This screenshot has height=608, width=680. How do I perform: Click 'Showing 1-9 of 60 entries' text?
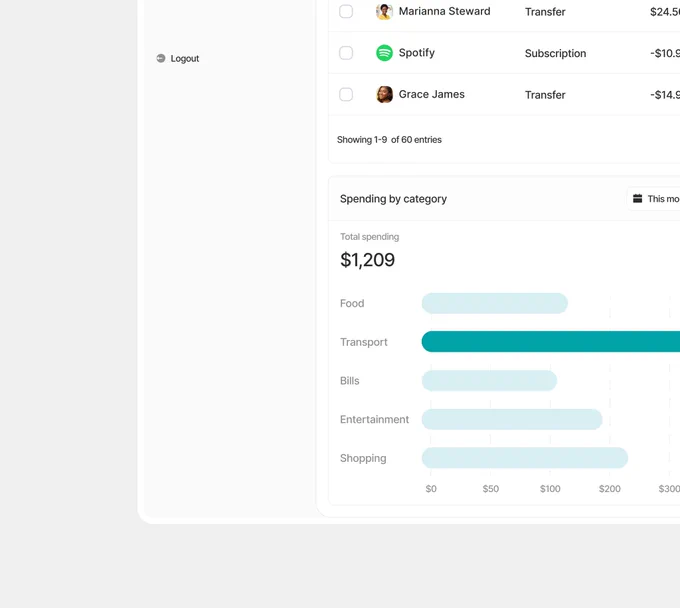tap(389, 140)
